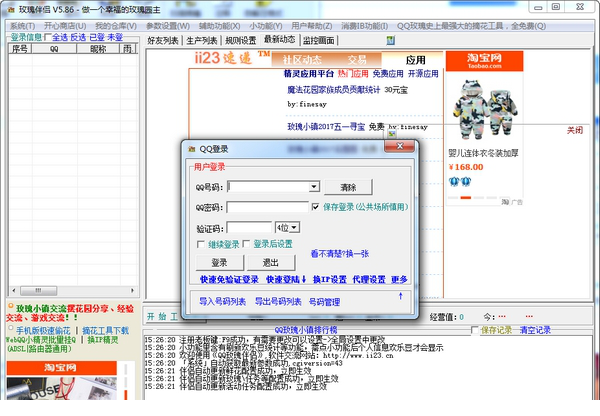Open the 号码管理 link
Screen dimensions: 600x416
click(324, 302)
